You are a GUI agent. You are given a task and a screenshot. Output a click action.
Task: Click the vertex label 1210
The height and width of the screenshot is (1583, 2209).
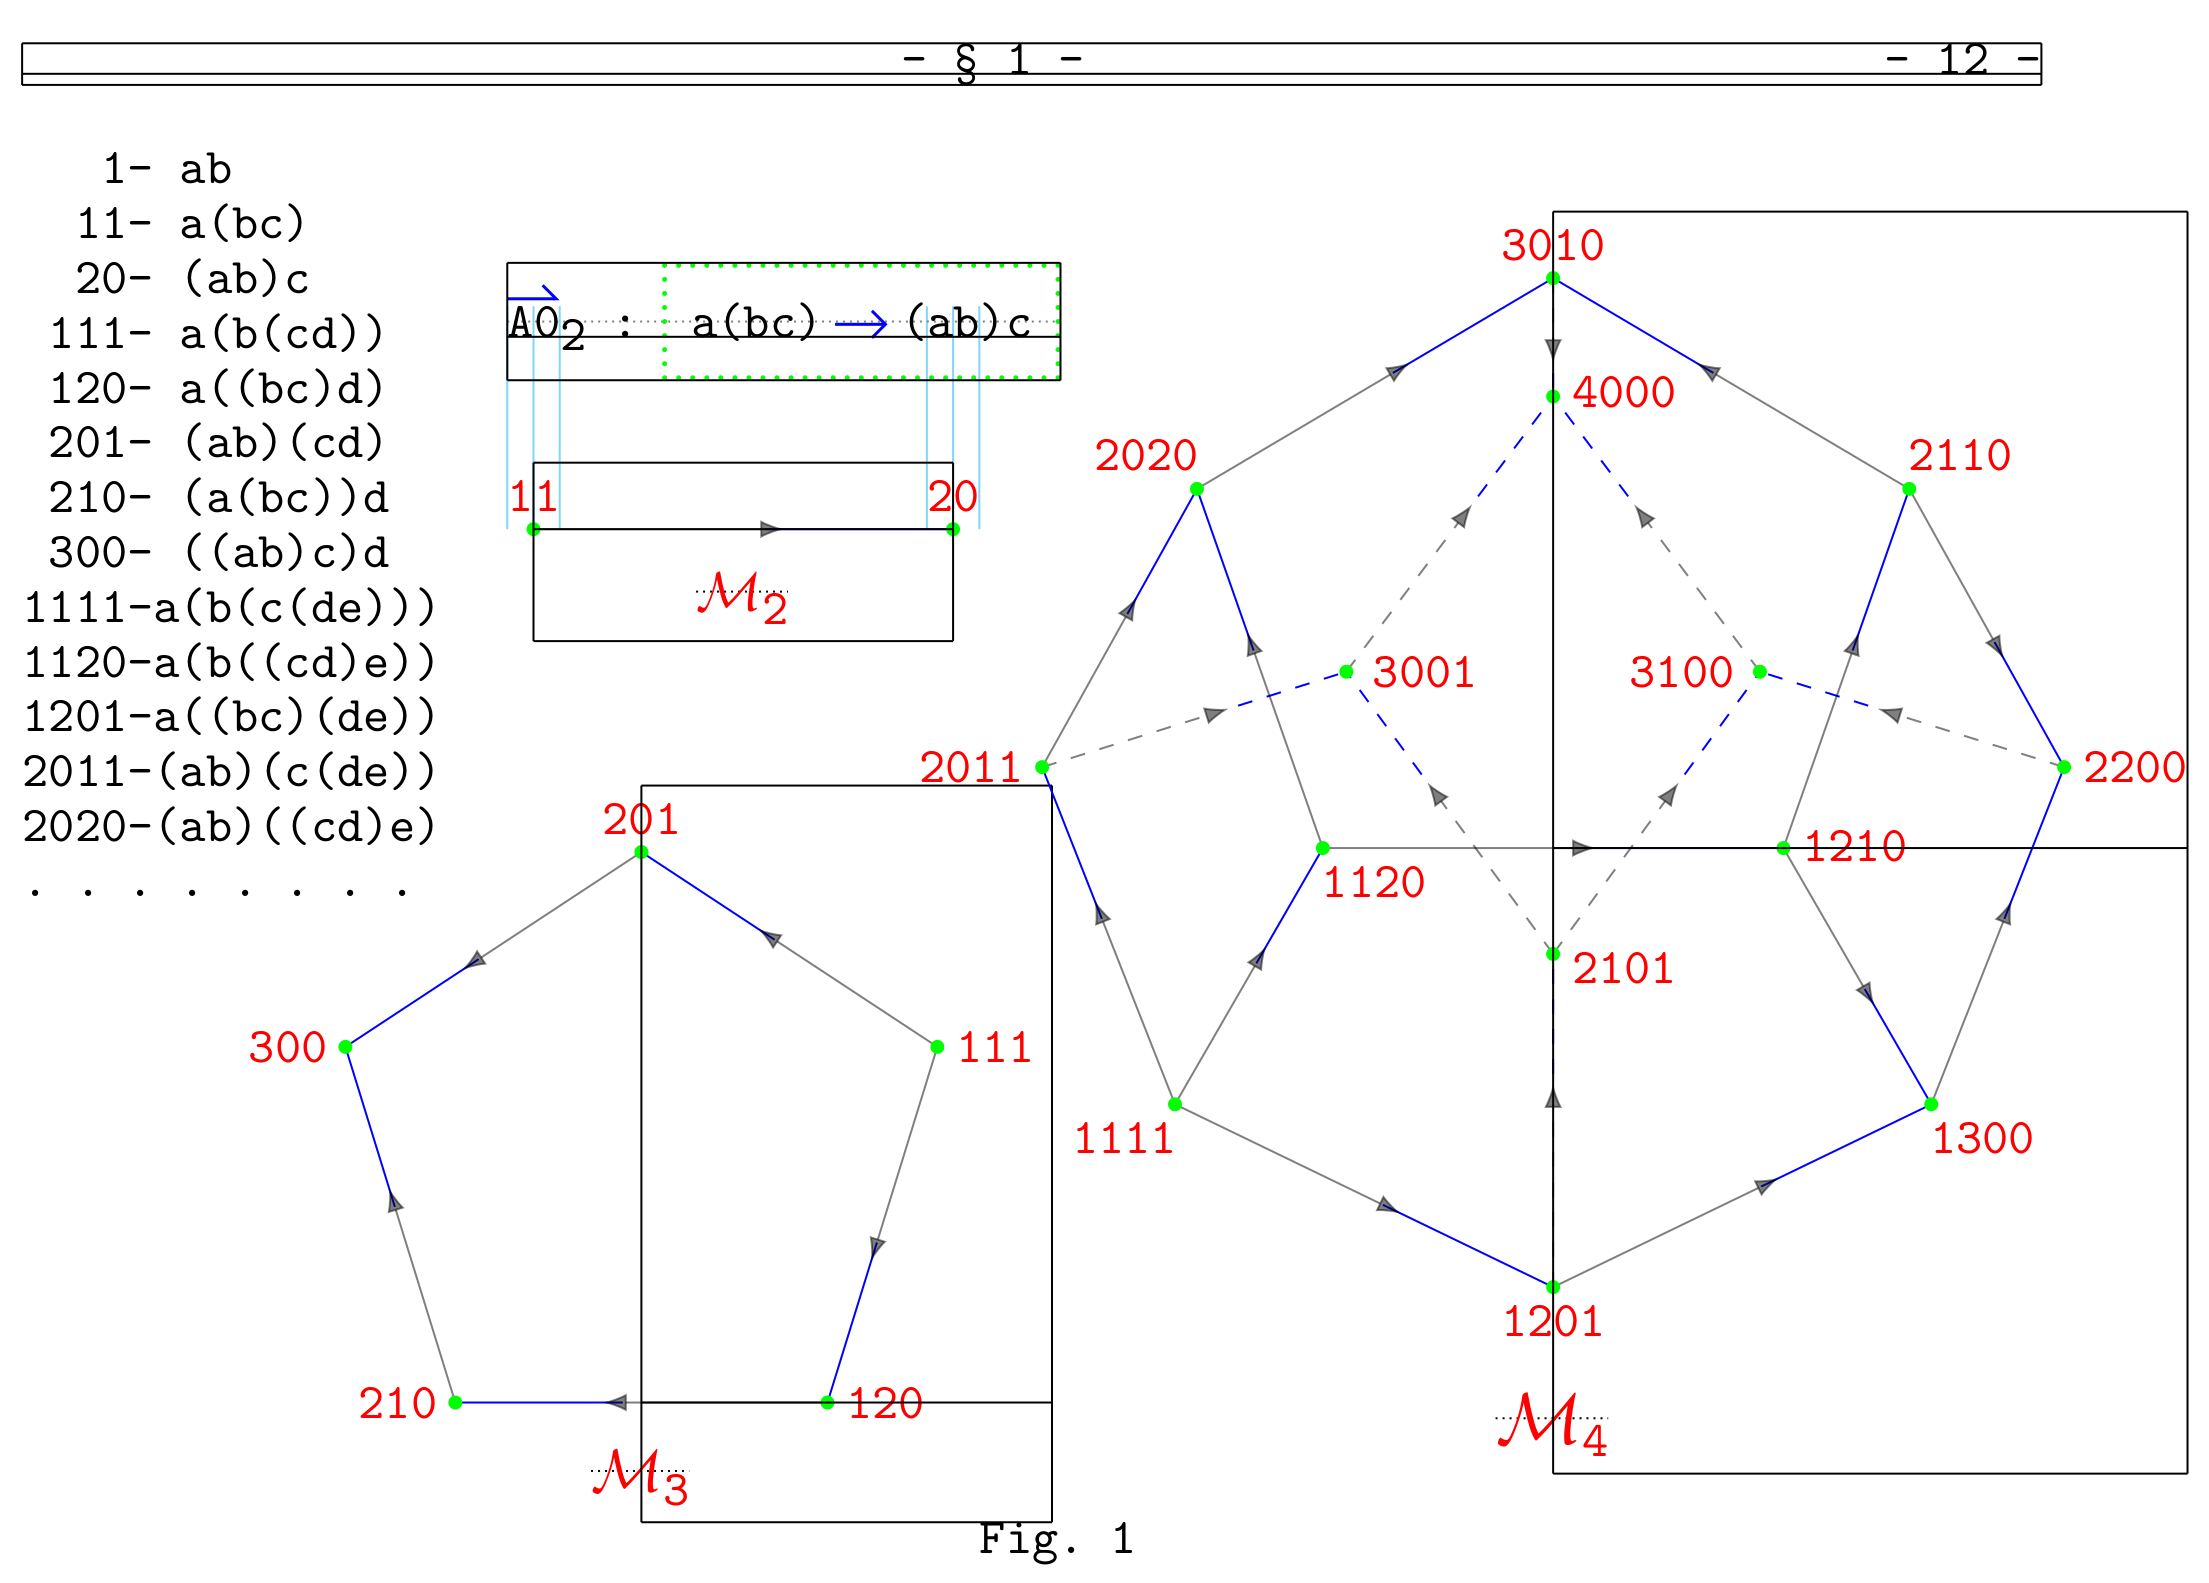tap(1854, 848)
